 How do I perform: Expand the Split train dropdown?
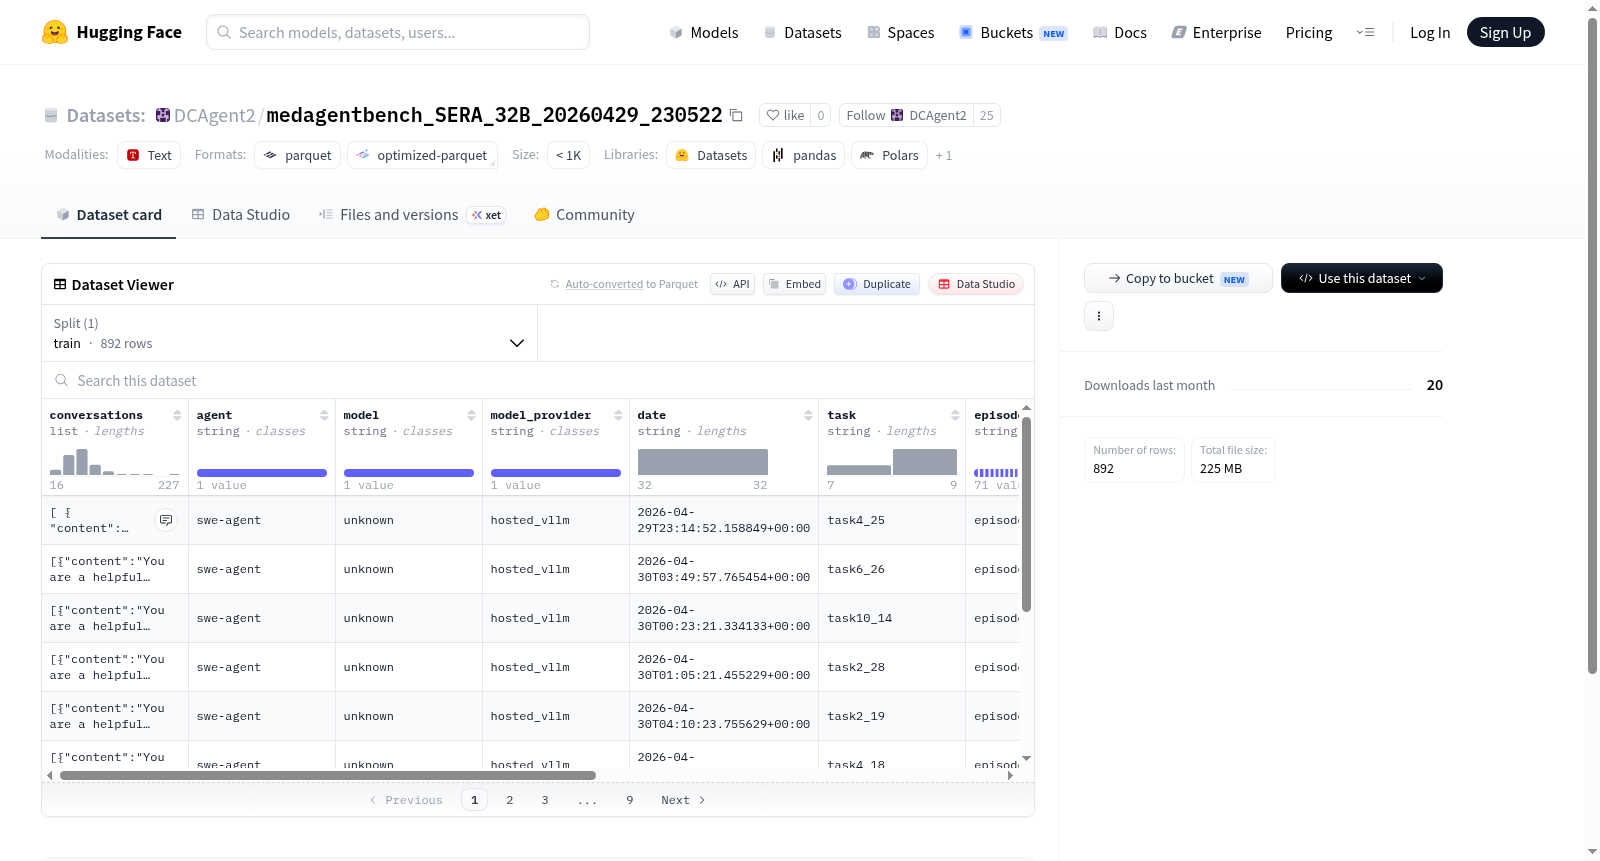[289, 333]
